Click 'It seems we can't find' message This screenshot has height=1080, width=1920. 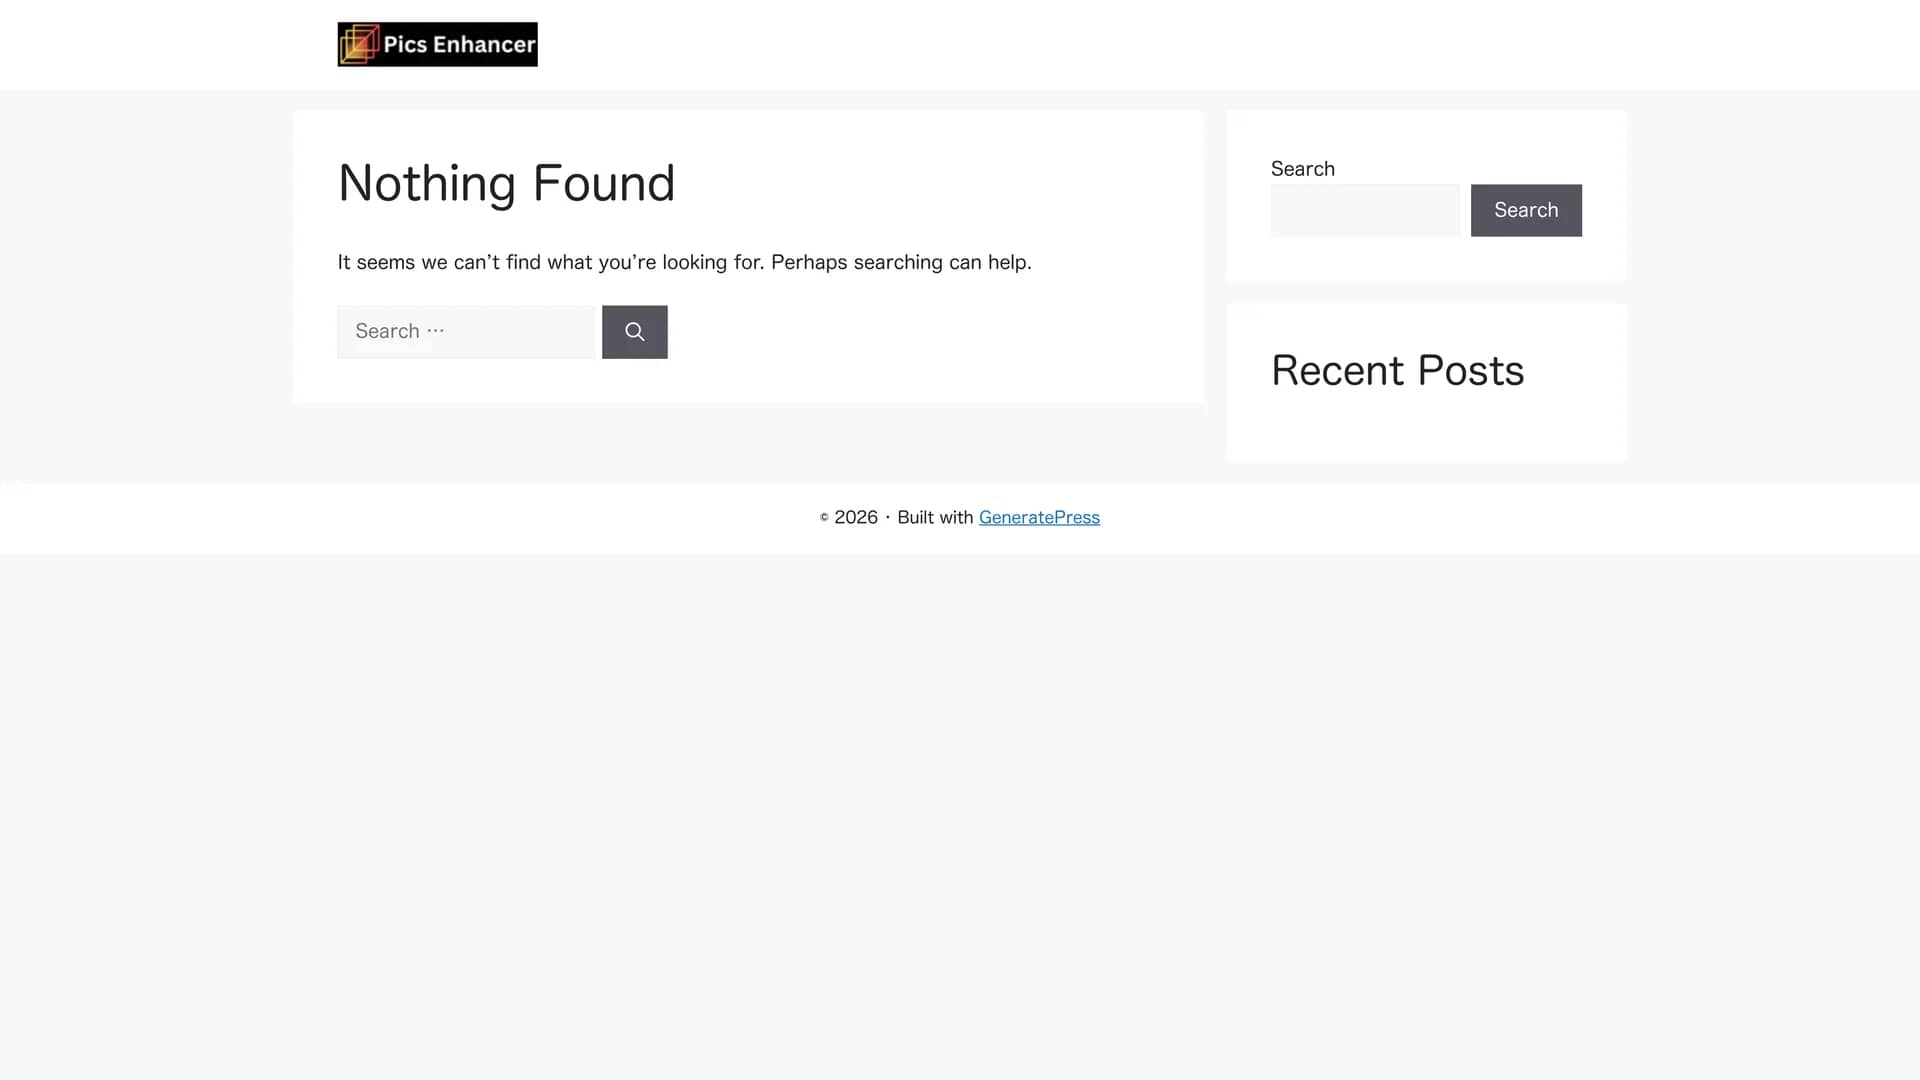pos(684,262)
